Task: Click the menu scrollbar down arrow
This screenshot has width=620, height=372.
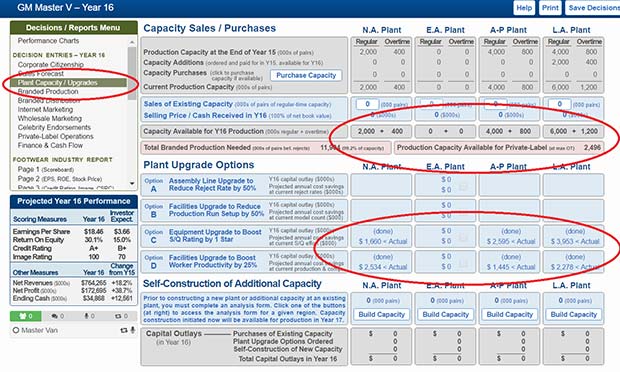Action: pos(132,184)
